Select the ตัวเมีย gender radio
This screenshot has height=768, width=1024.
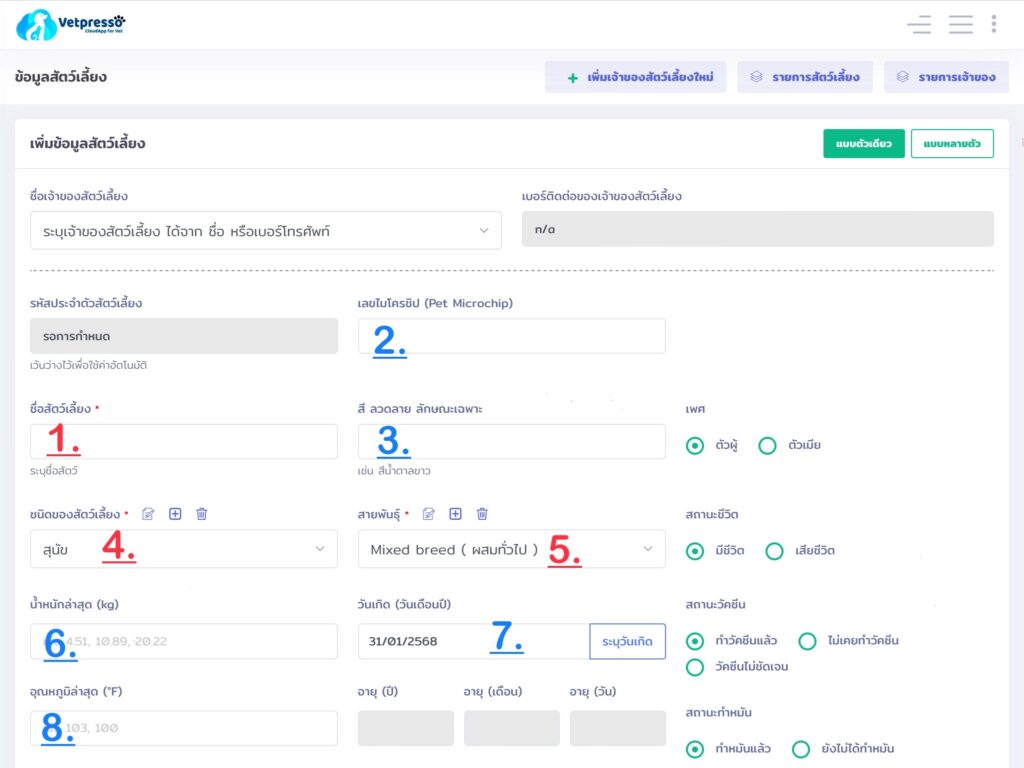tap(767, 446)
